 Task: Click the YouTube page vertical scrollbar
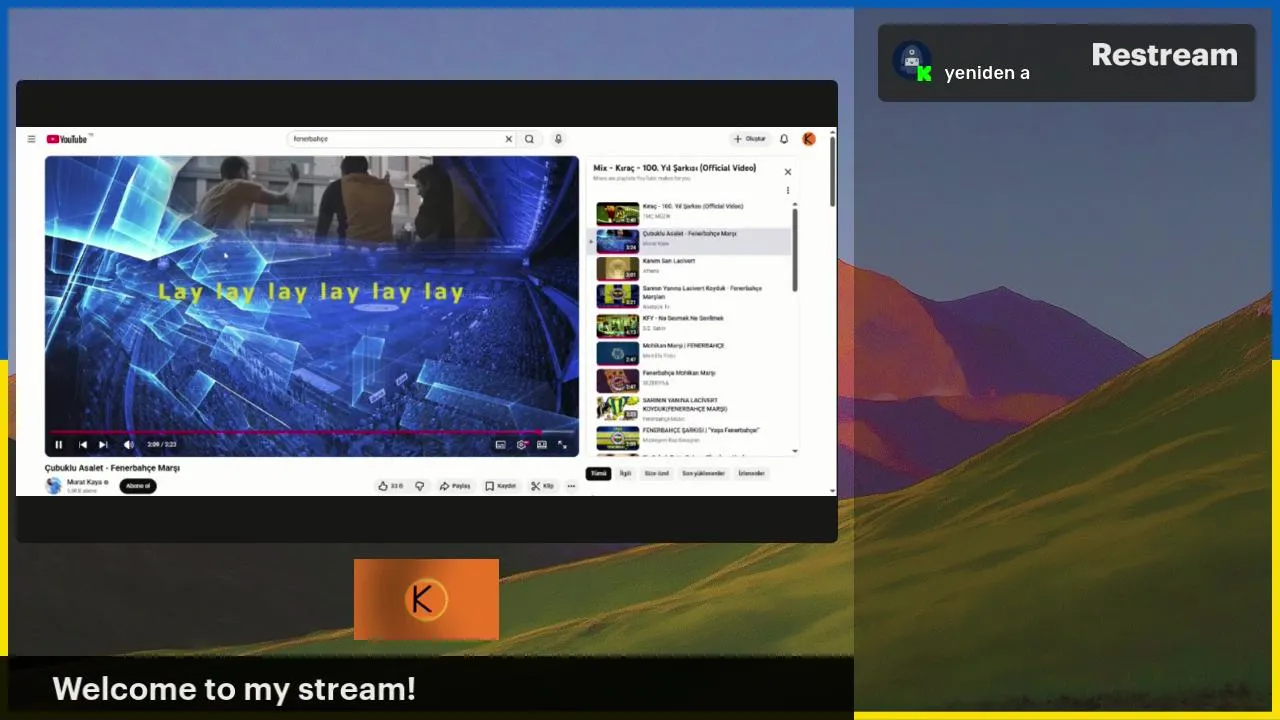[x=832, y=170]
